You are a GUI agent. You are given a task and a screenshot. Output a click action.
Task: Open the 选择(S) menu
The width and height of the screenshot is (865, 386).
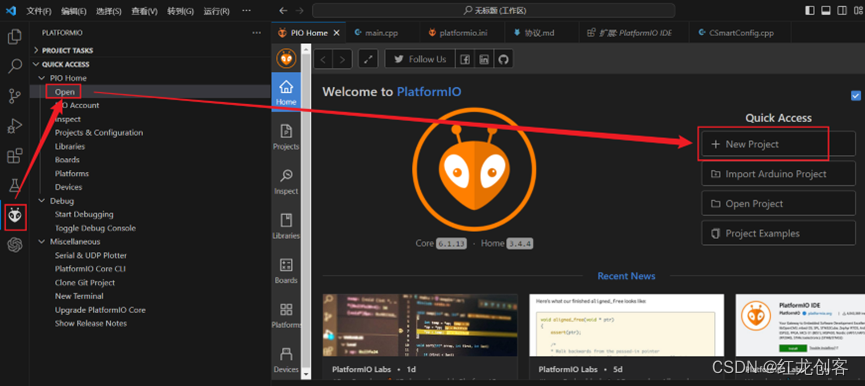[109, 11]
